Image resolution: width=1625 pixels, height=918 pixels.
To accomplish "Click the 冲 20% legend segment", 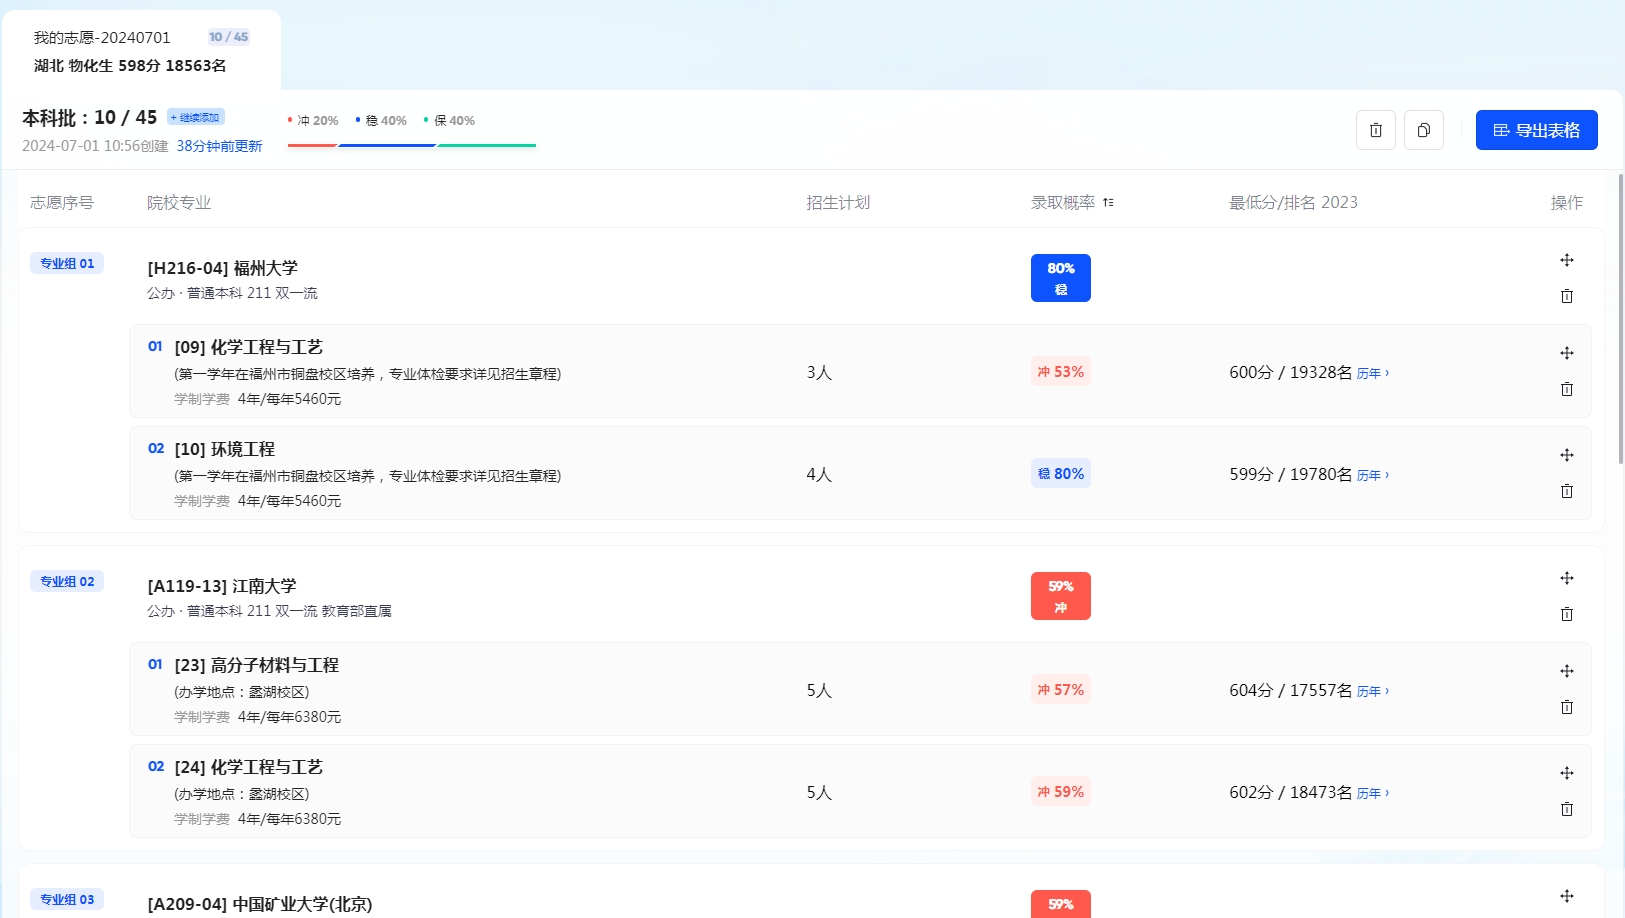I will (x=313, y=120).
